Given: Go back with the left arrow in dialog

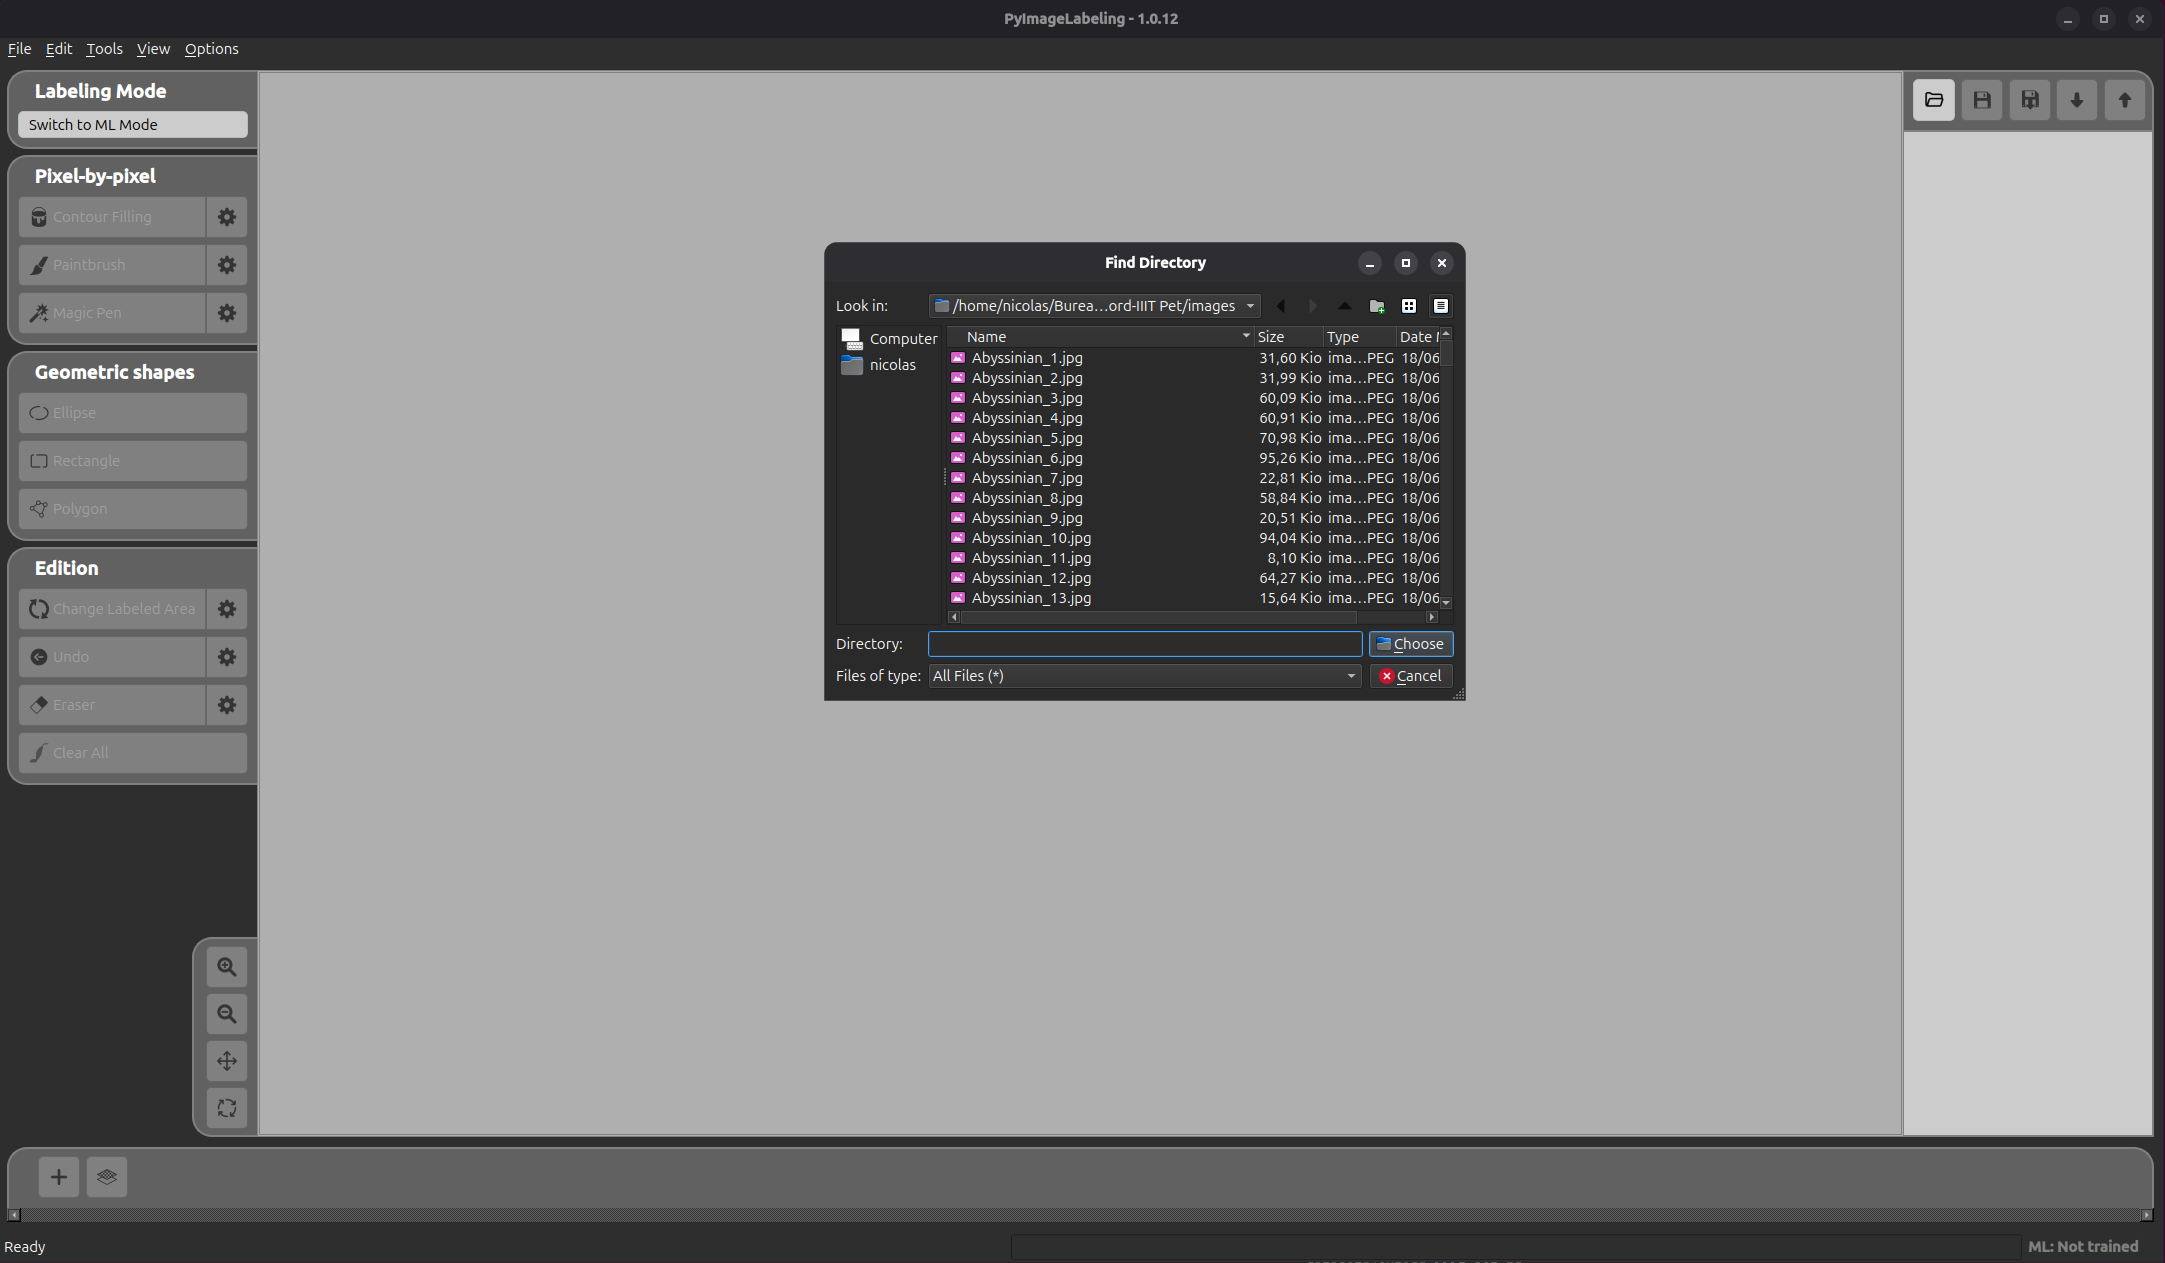Looking at the screenshot, I should 1281,306.
